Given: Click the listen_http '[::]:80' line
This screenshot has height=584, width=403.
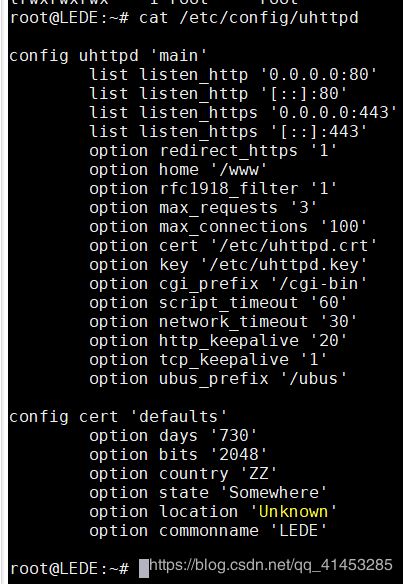Looking at the screenshot, I should point(218,93).
